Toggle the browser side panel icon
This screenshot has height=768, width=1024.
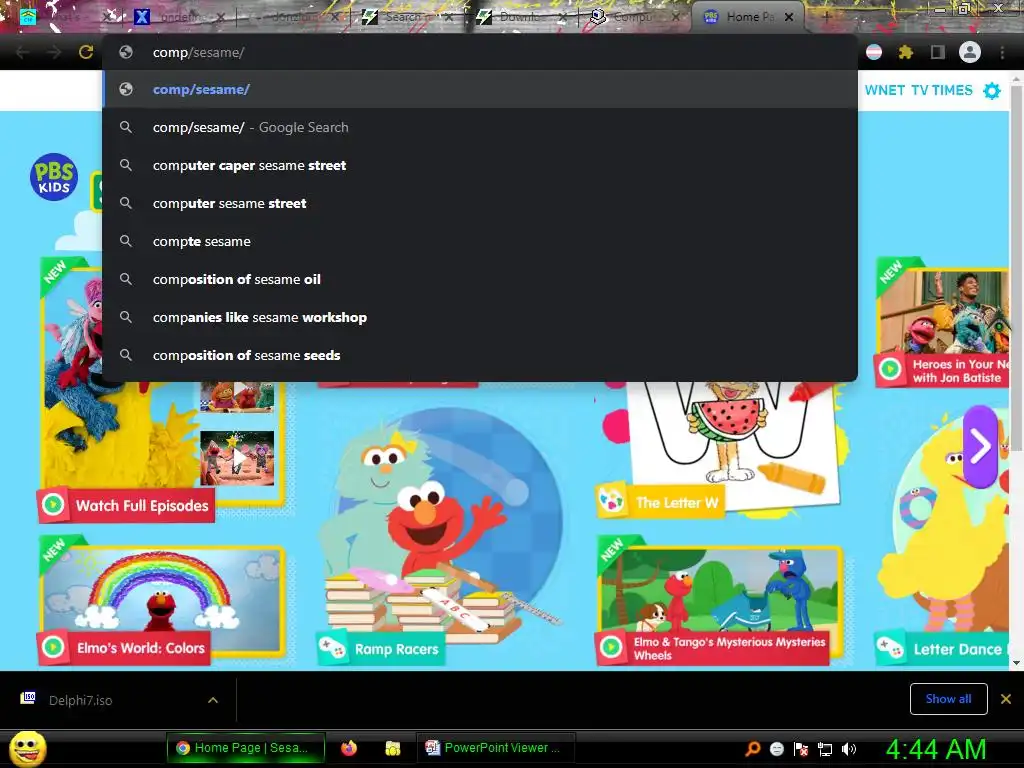(937, 52)
